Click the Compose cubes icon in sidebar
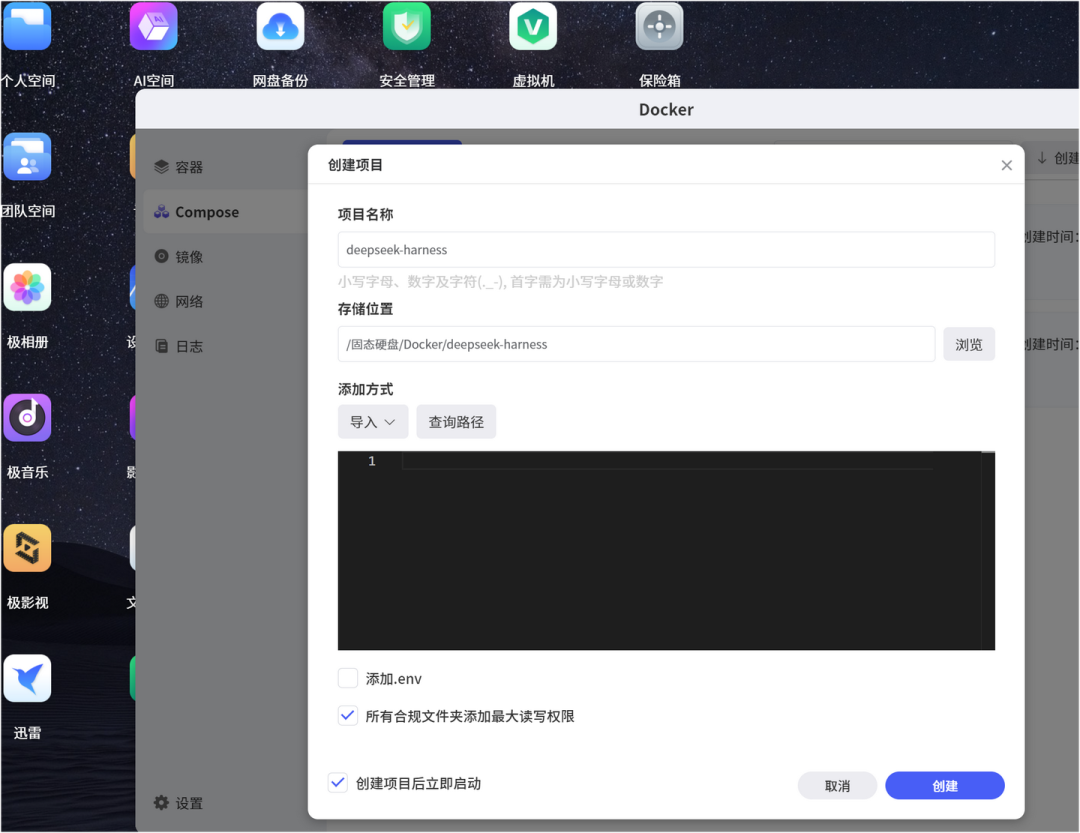1080x833 pixels. tap(161, 212)
